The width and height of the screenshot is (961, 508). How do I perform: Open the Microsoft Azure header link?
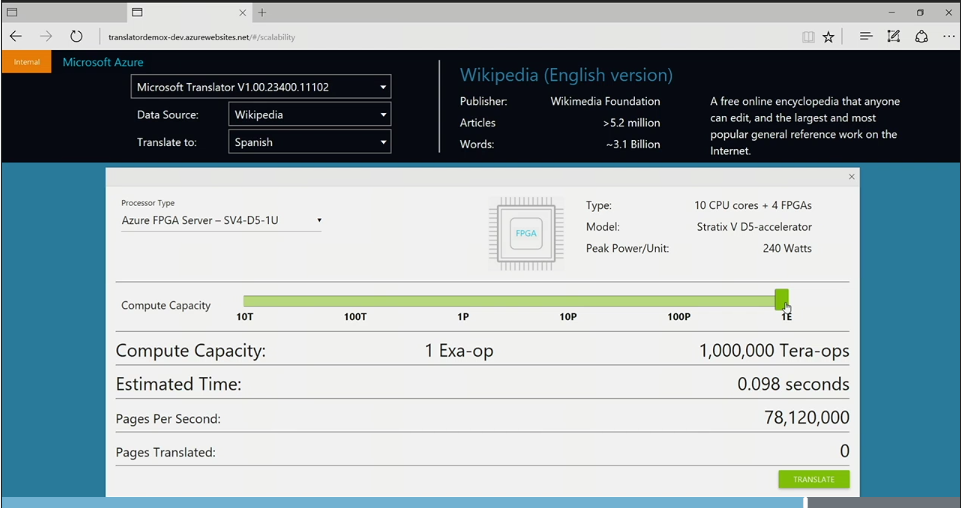103,62
